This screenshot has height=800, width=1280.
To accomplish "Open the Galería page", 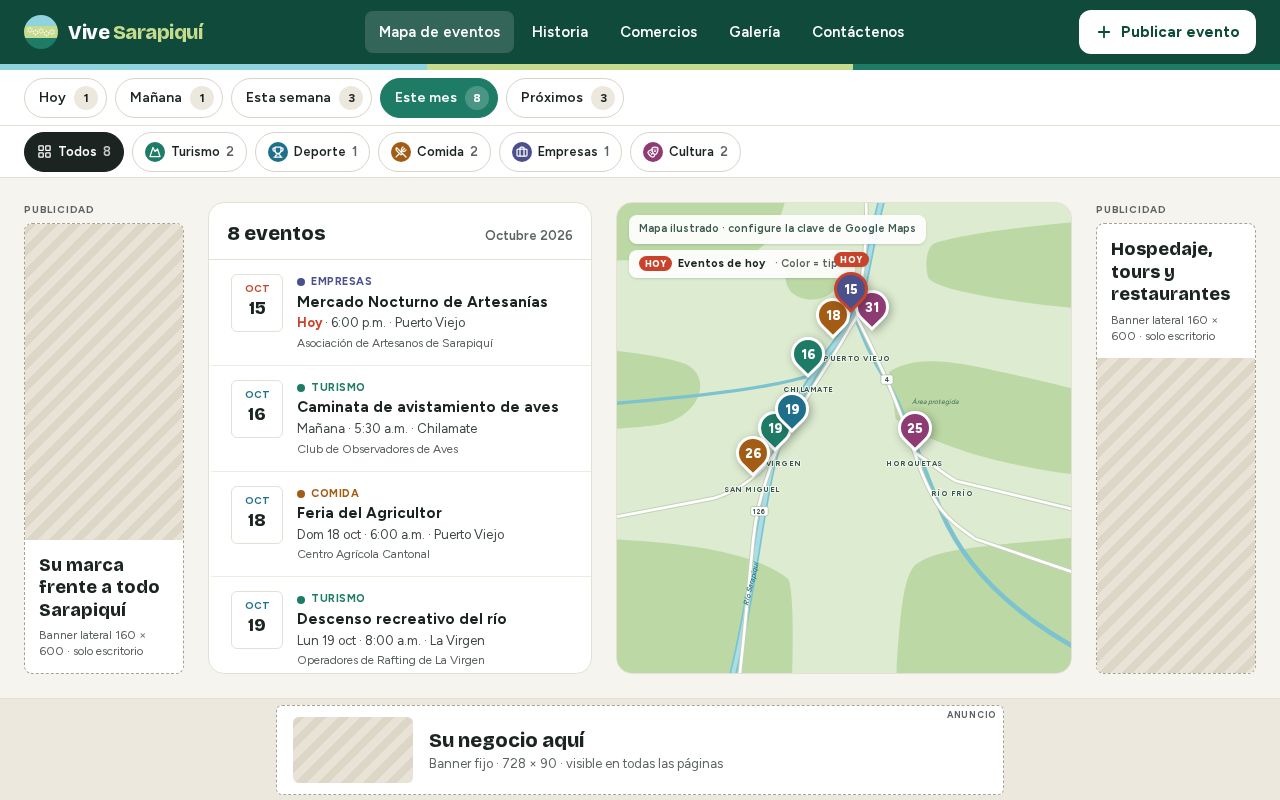I will click(755, 32).
